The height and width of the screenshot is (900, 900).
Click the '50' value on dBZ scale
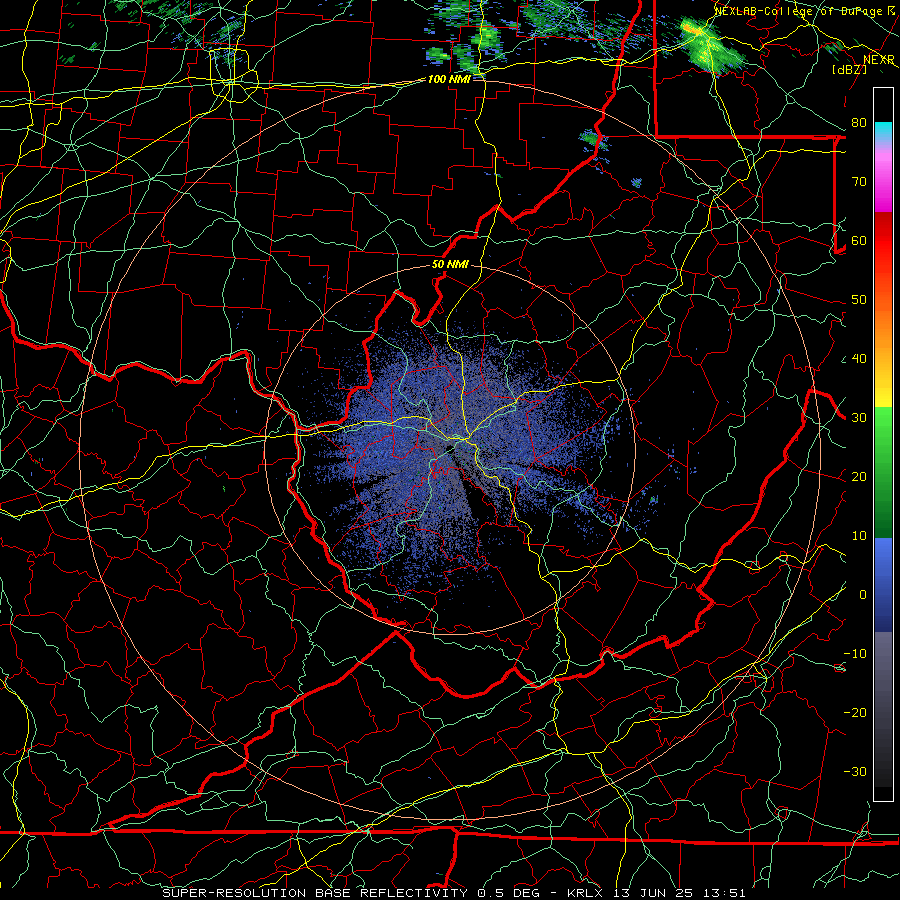[x=859, y=300]
